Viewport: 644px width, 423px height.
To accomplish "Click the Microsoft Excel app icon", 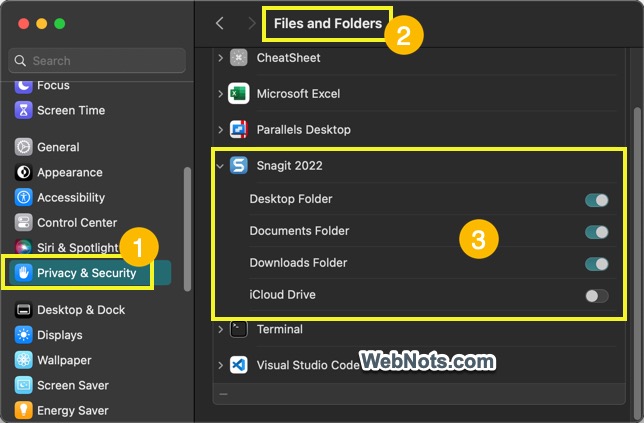I will (239, 94).
